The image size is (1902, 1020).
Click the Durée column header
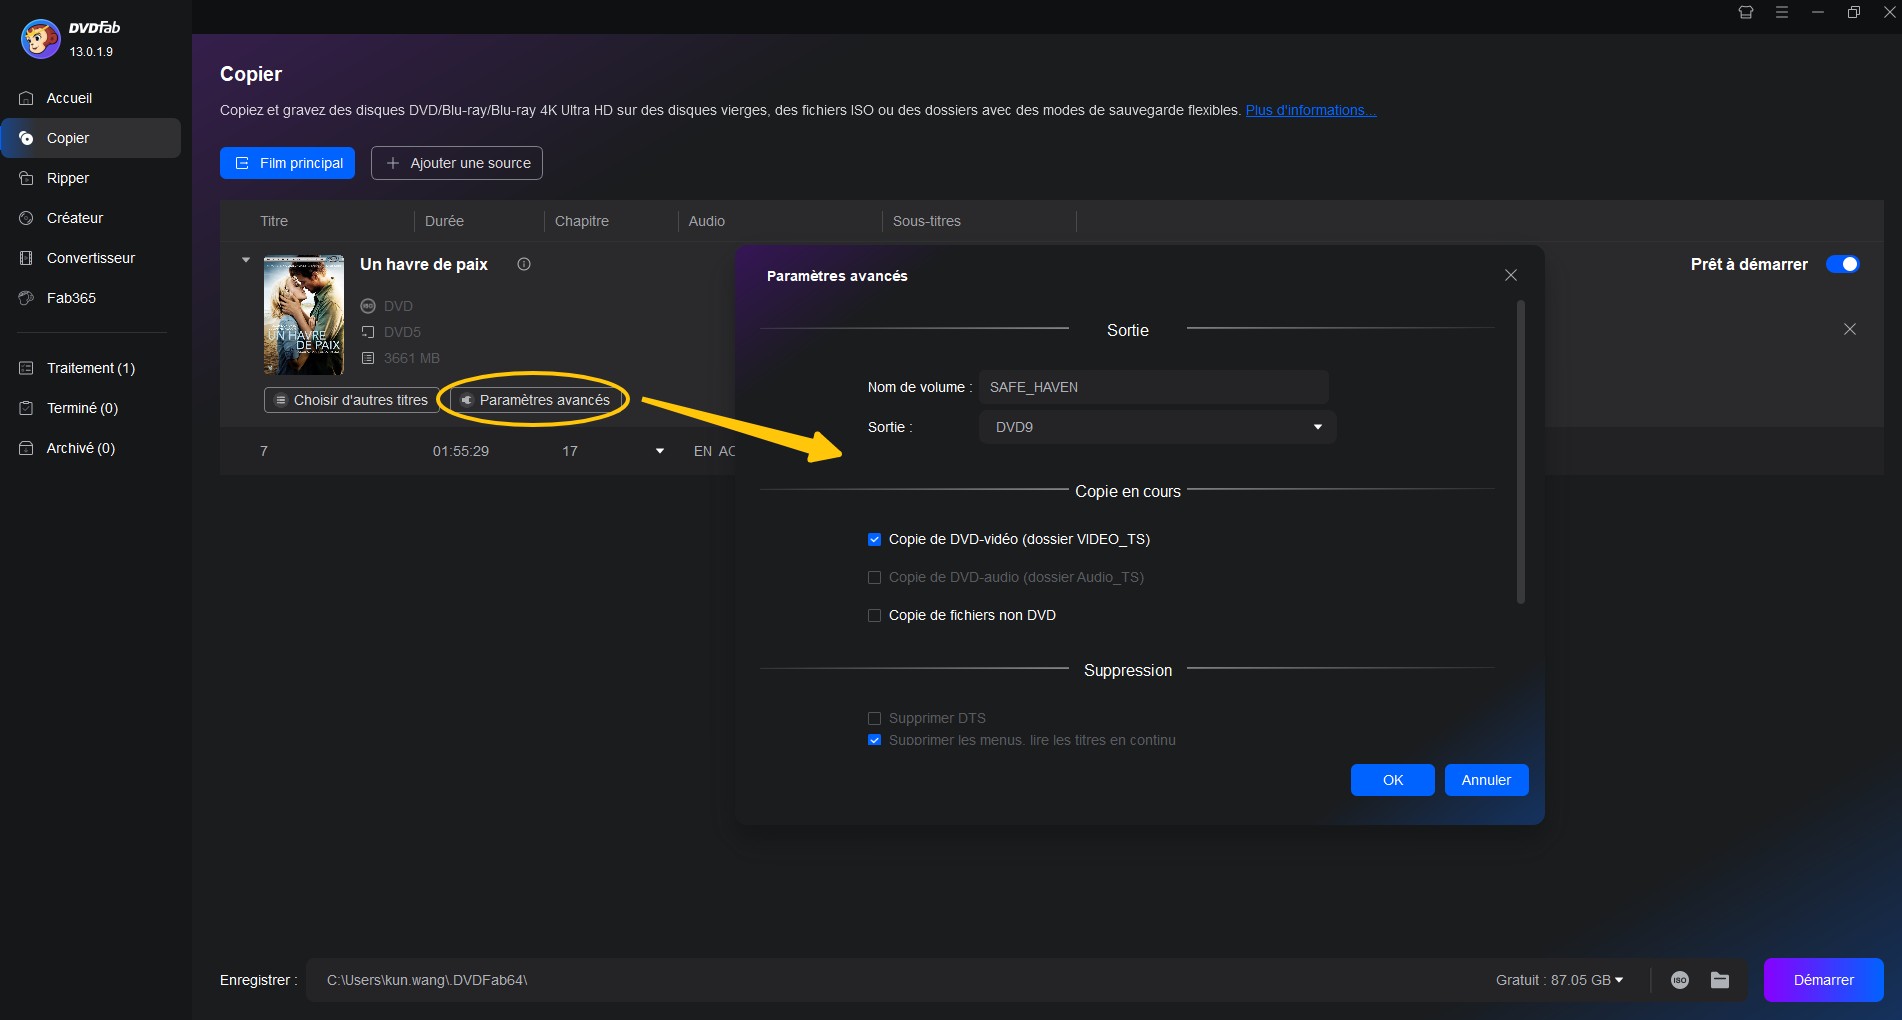[x=444, y=221]
